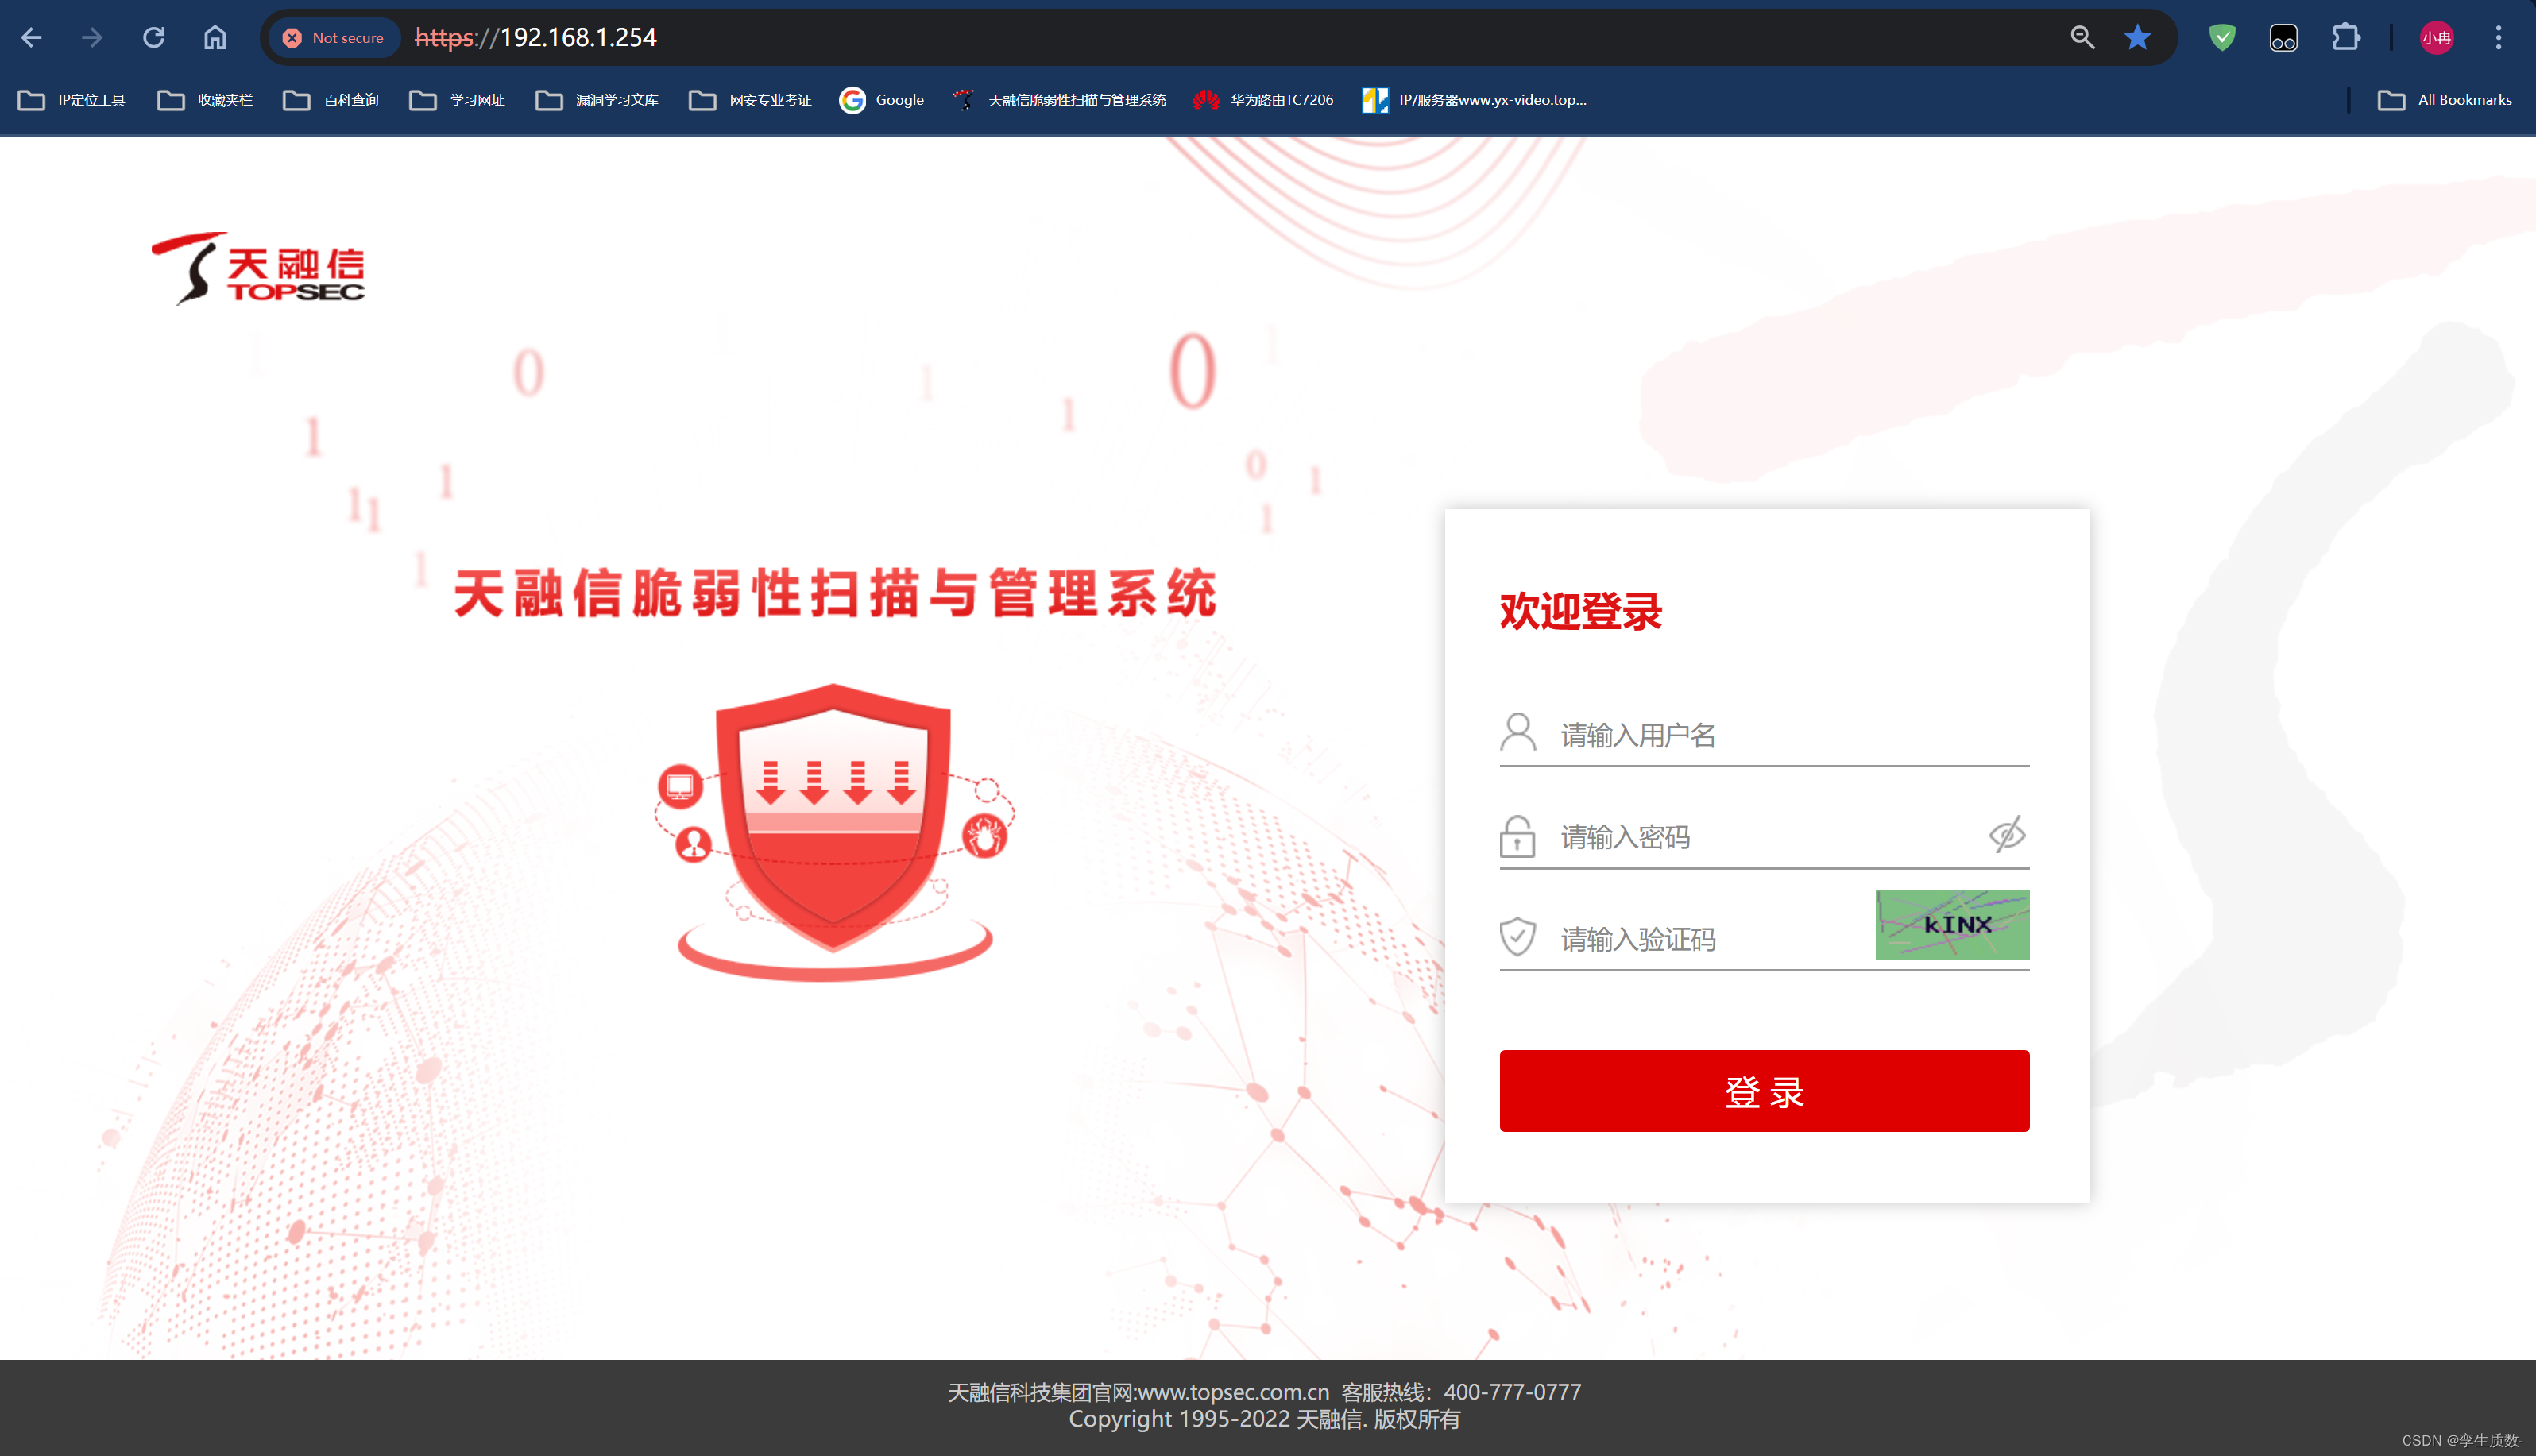The image size is (2536, 1456).
Task: Open the 网安专业考证 bookmark folder
Action: pyautogui.click(x=750, y=100)
